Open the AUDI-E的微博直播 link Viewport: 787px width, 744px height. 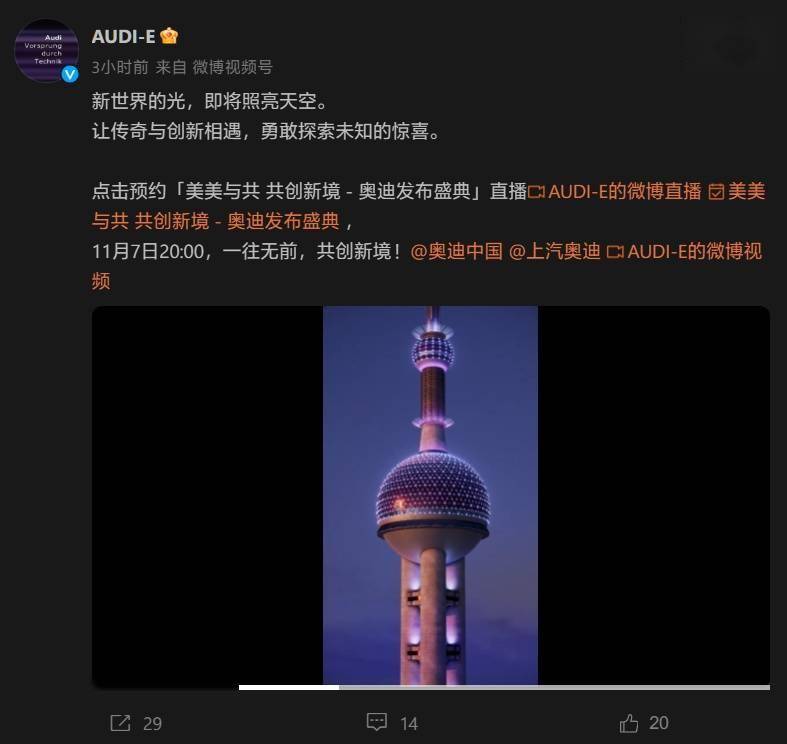pyautogui.click(x=625, y=191)
